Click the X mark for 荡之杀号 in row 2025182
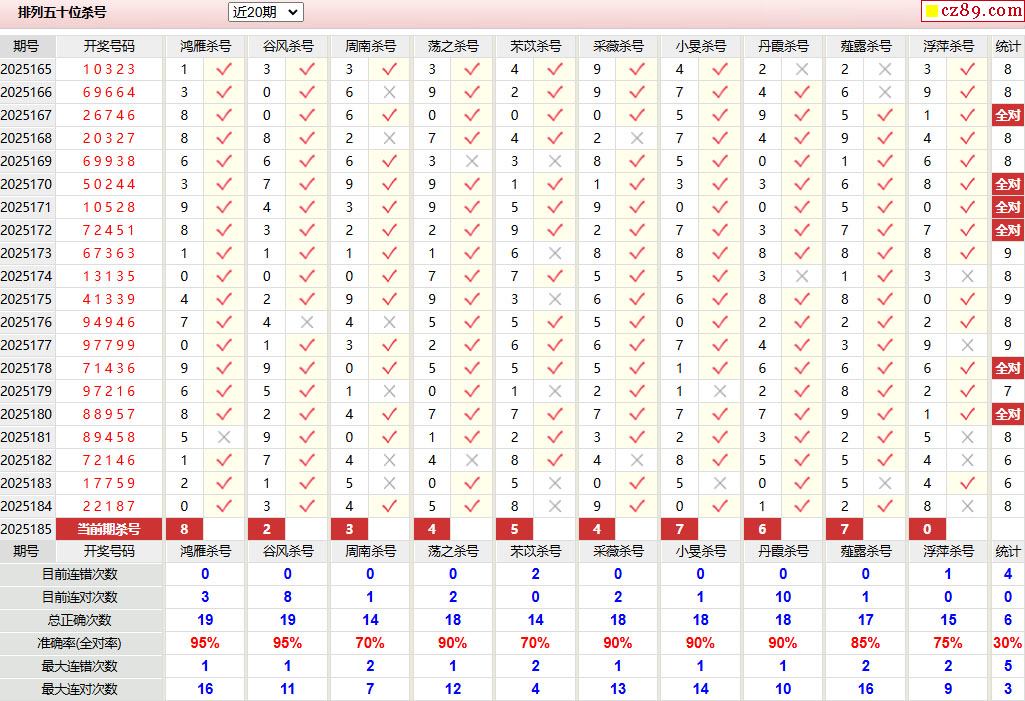This screenshot has width=1025, height=701. coord(472,460)
